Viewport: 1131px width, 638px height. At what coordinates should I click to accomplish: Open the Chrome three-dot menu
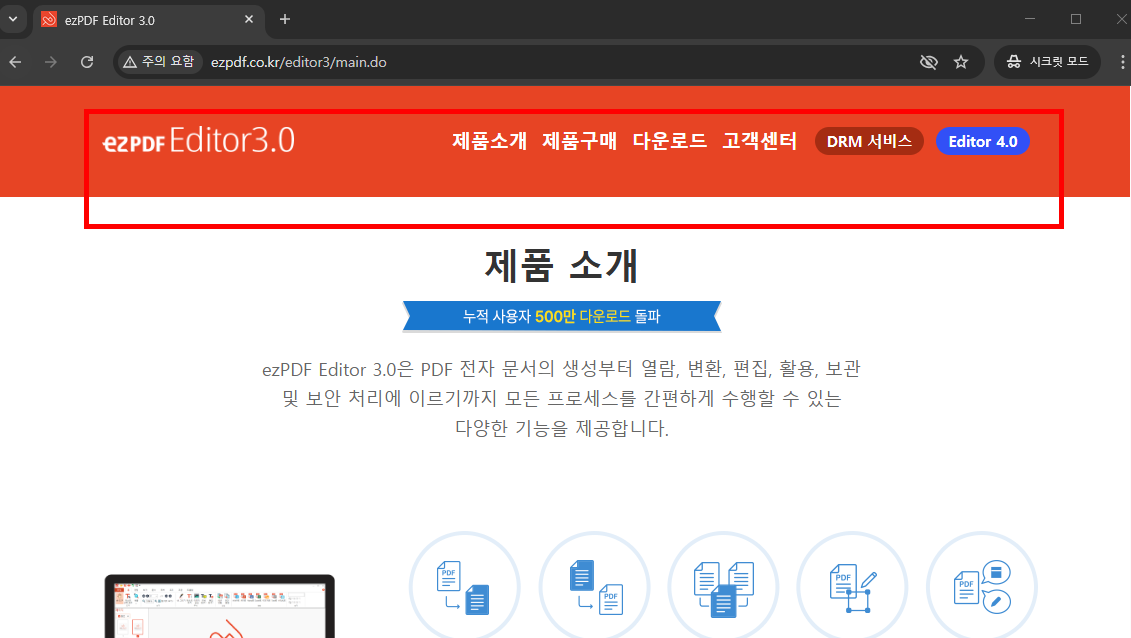click(x=1123, y=61)
